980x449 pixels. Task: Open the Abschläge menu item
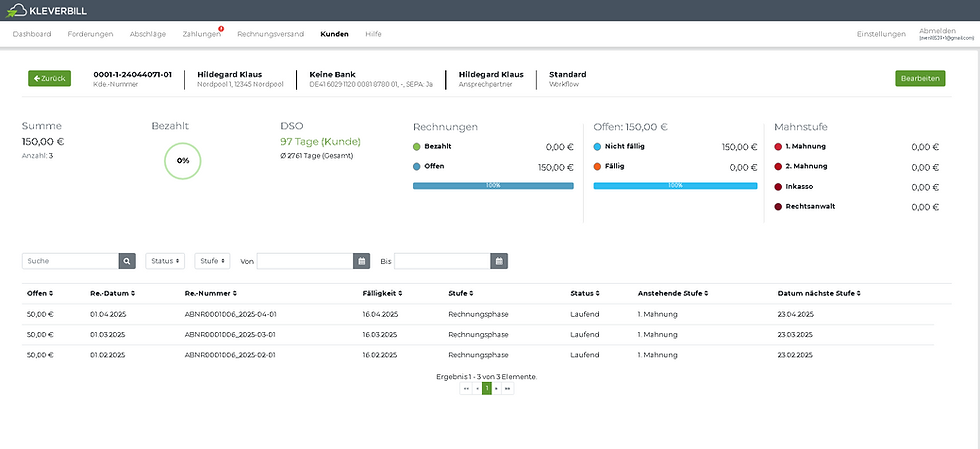point(148,34)
